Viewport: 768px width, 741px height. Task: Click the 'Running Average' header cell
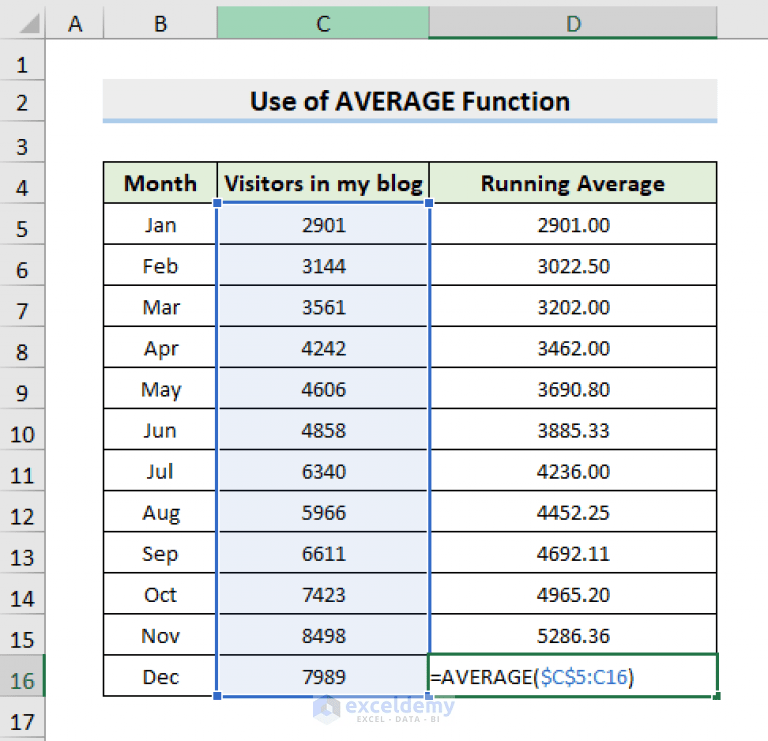[x=573, y=183]
